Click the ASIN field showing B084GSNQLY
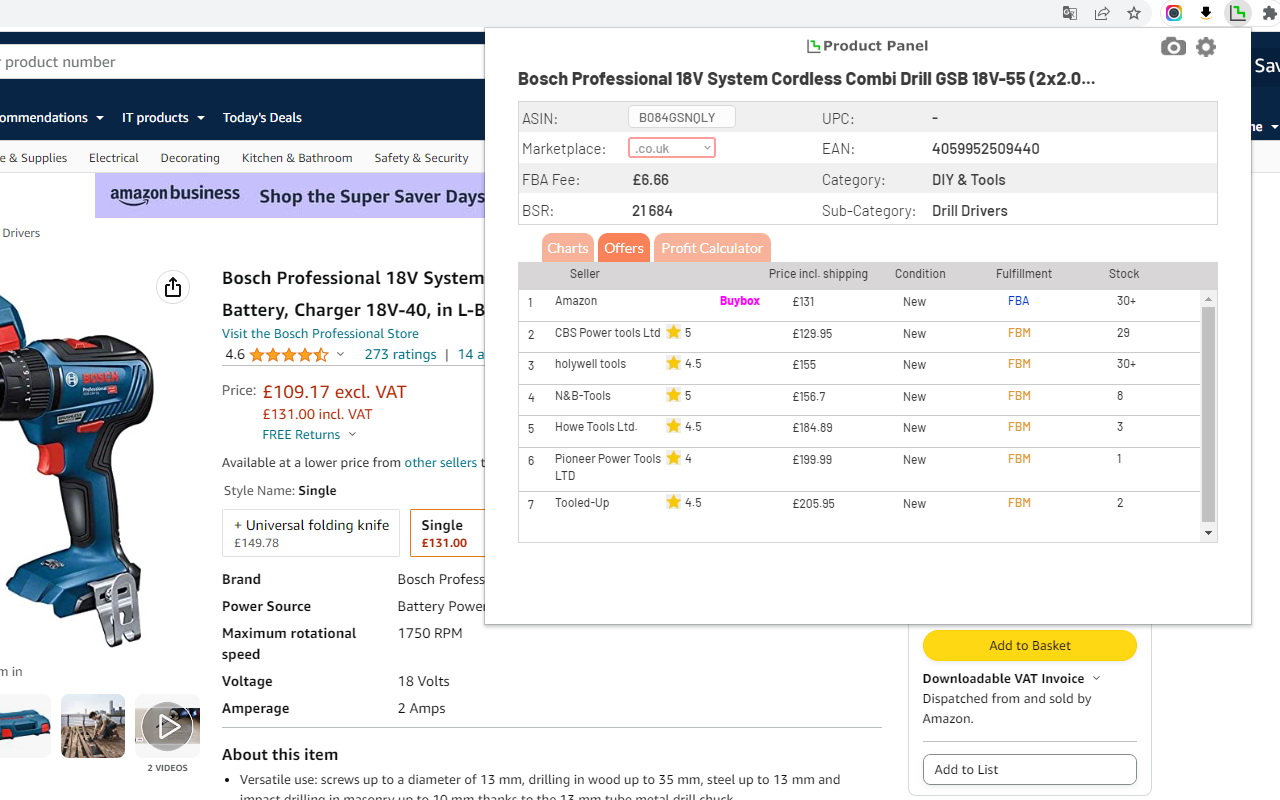 (x=681, y=116)
